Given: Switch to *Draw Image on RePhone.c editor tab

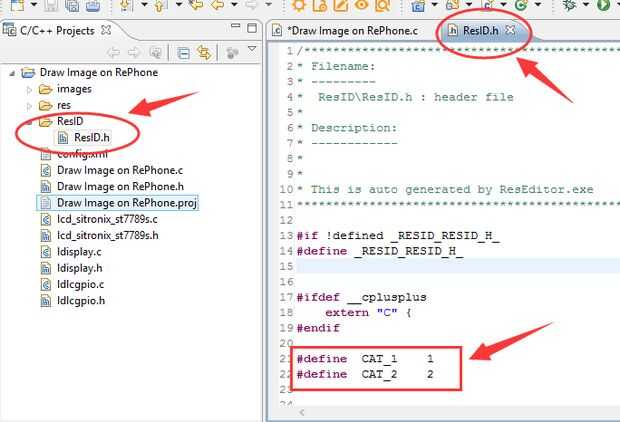Looking at the screenshot, I should (x=352, y=31).
